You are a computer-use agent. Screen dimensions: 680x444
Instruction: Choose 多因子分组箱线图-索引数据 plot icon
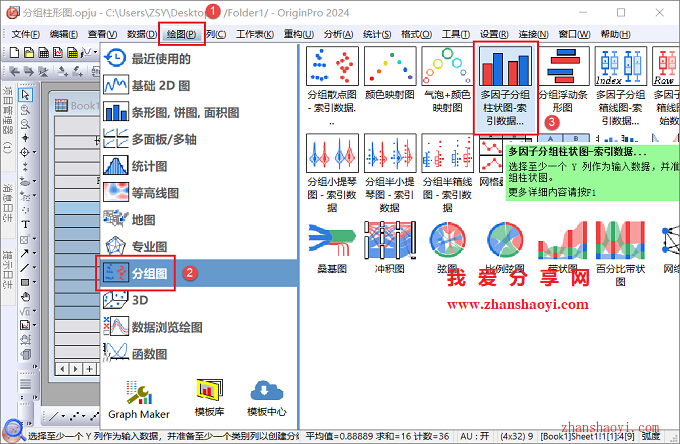point(621,66)
